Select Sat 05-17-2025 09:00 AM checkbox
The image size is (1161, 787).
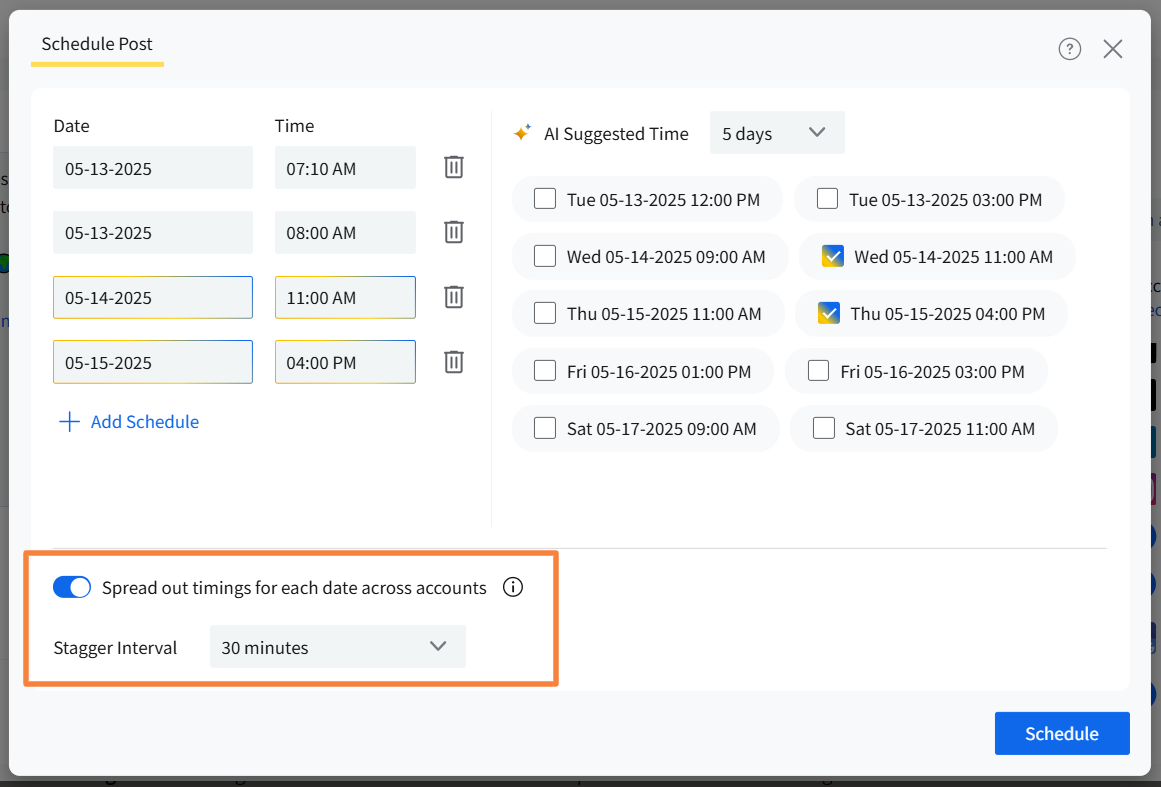545,428
